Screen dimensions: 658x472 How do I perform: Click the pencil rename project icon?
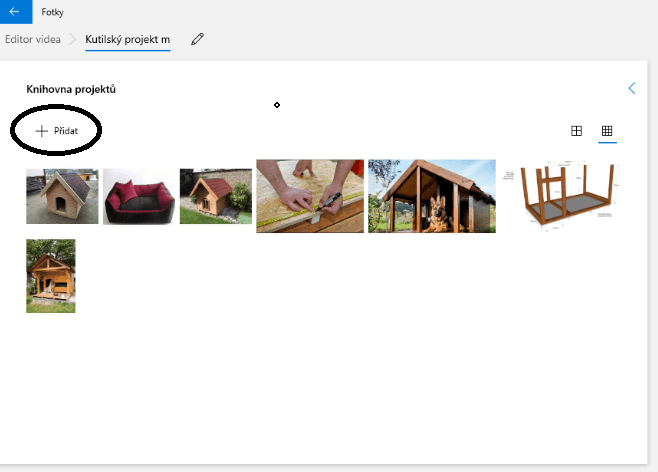coord(197,39)
